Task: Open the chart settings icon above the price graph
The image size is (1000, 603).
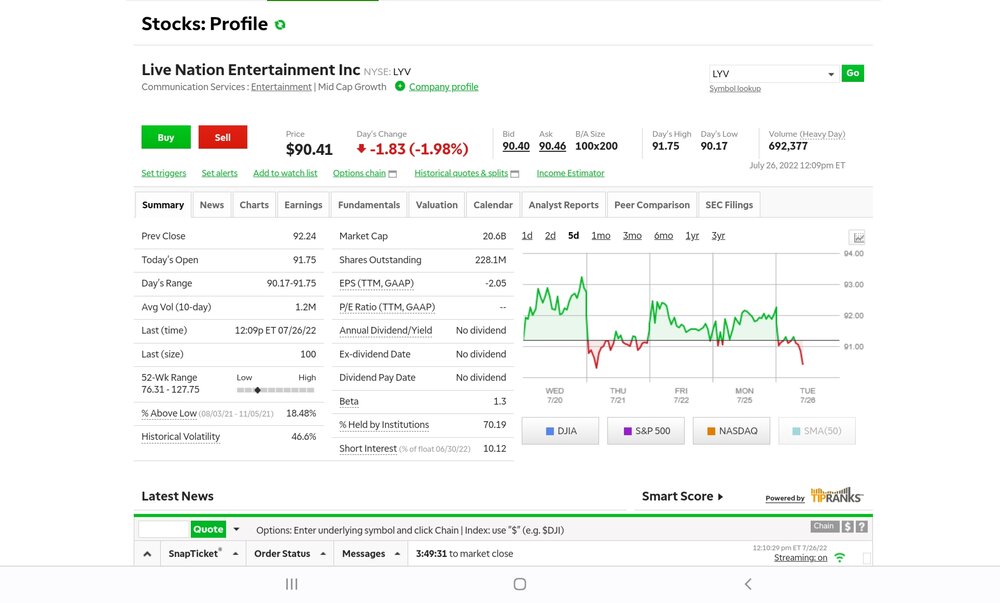Action: coord(858,237)
